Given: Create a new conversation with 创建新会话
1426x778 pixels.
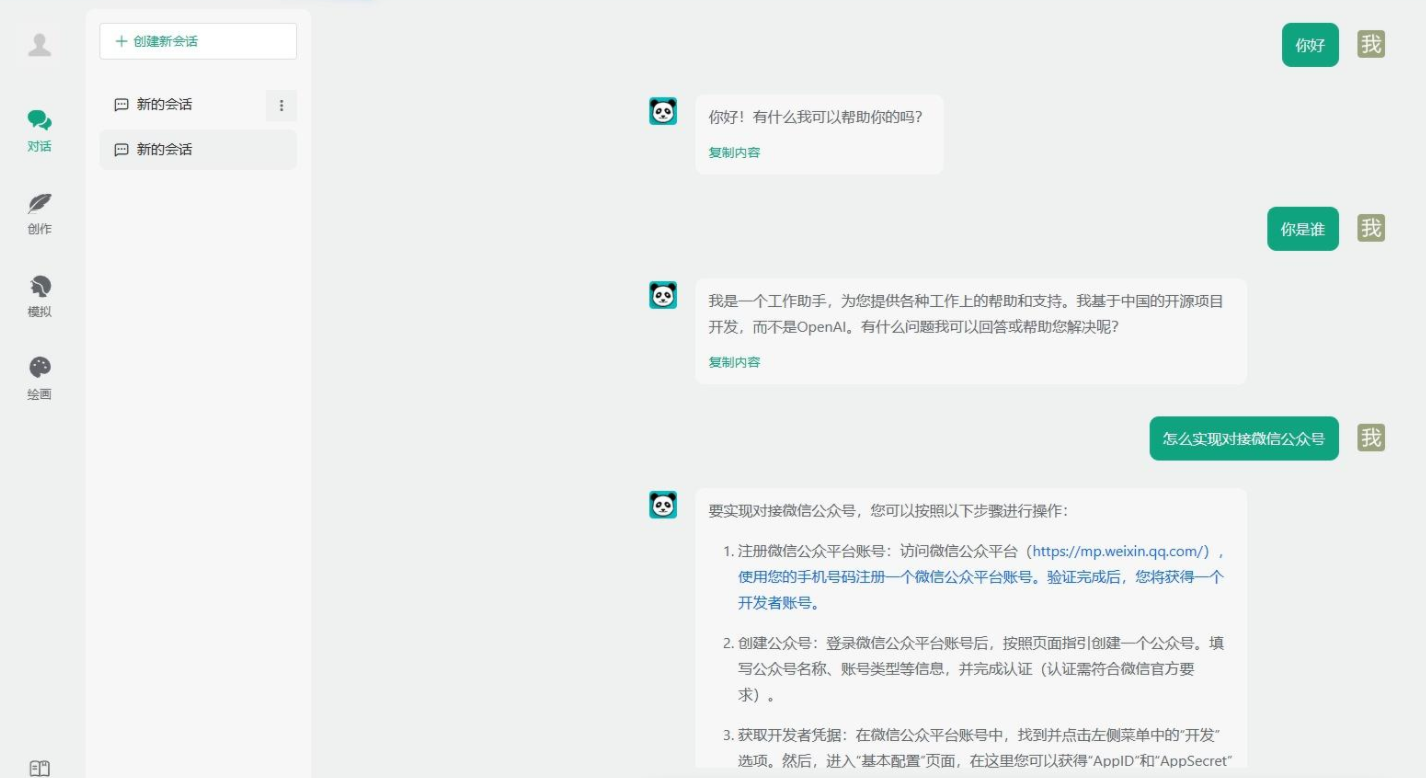Looking at the screenshot, I should tap(198, 41).
